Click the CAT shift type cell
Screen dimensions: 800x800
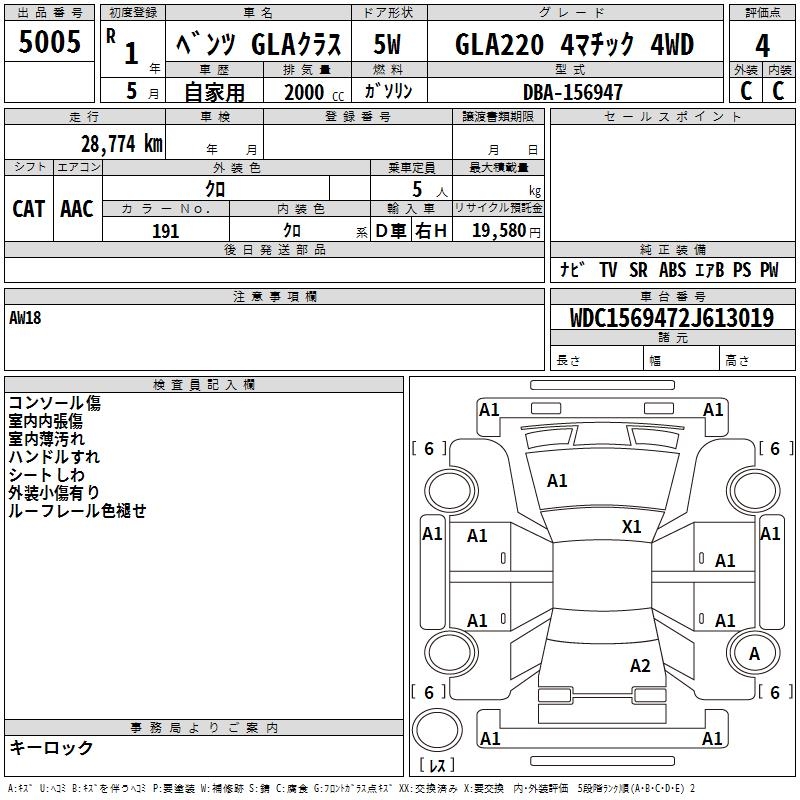click(29, 209)
